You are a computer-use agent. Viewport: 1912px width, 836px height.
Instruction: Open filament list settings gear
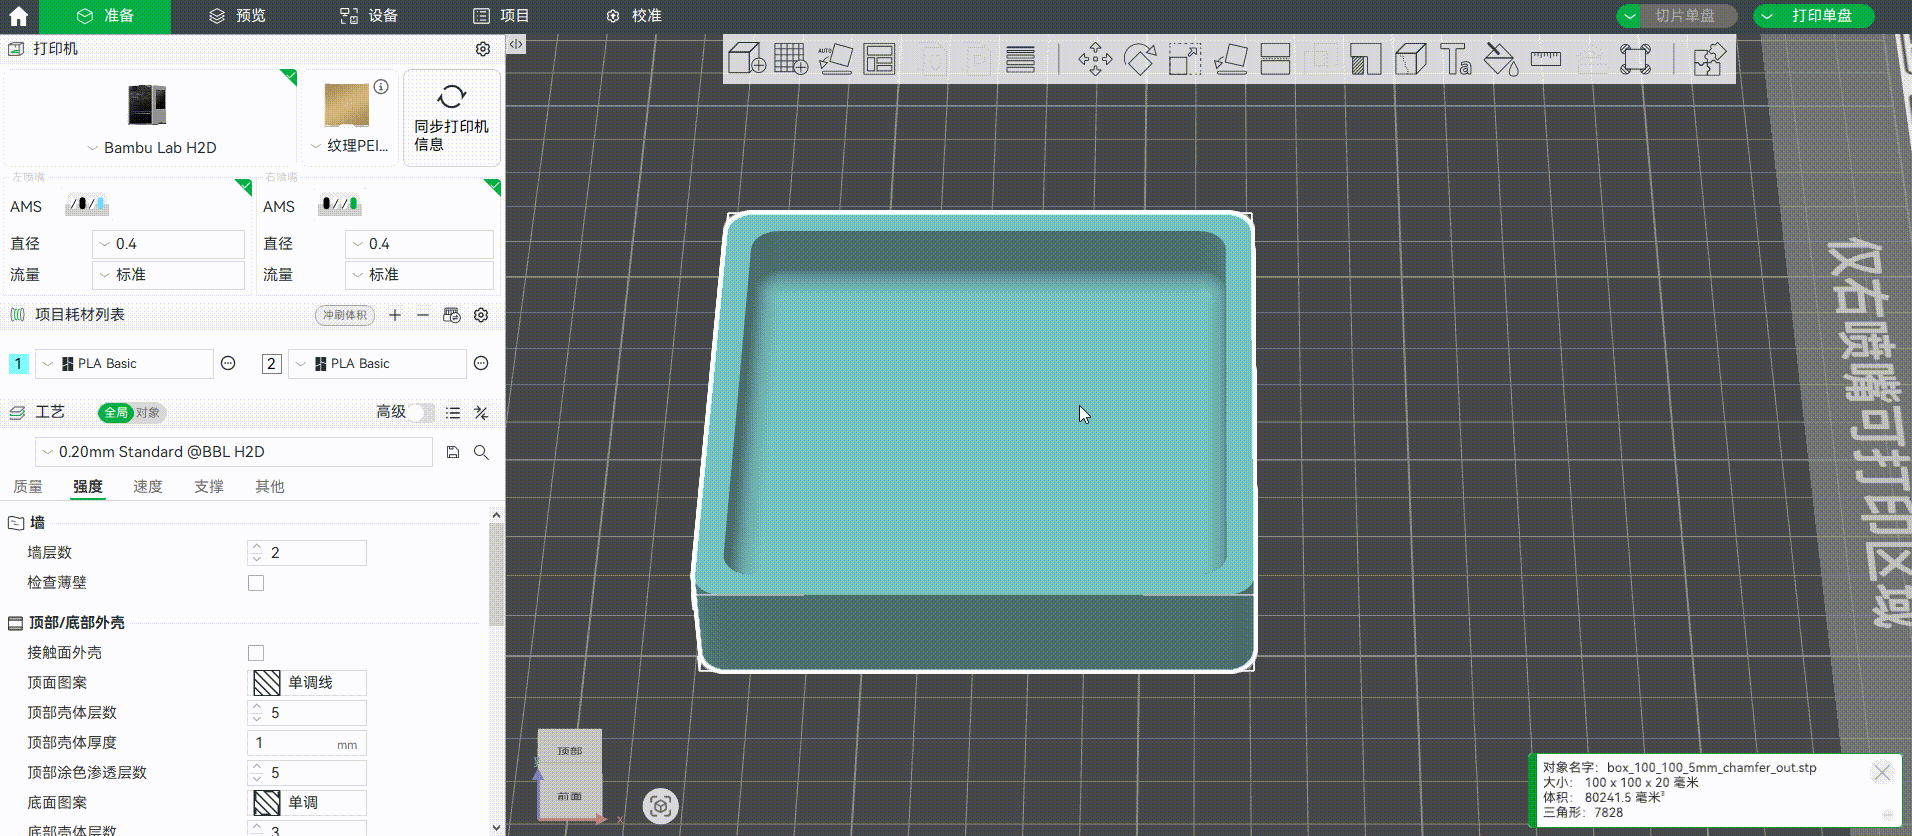pos(481,315)
